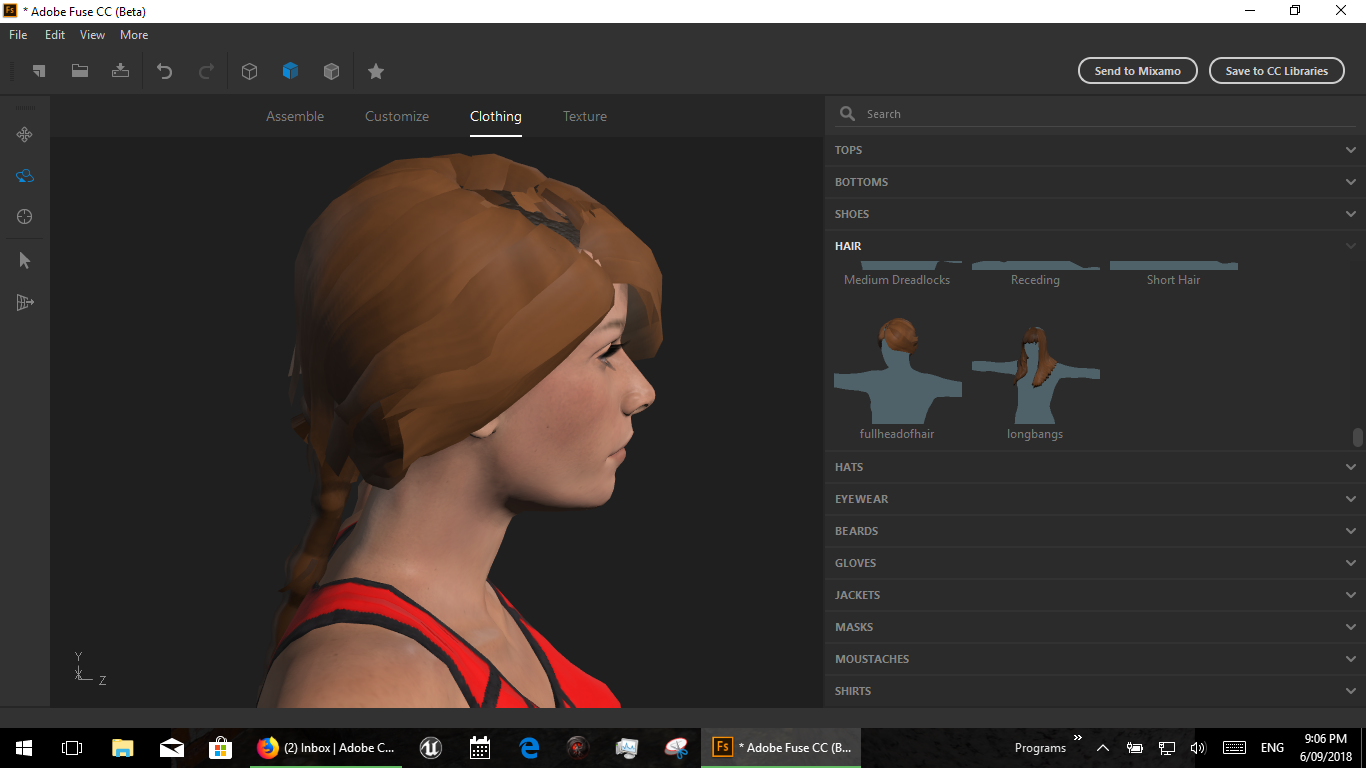
Task: Select the gray shaded cube view mode
Action: pos(332,71)
